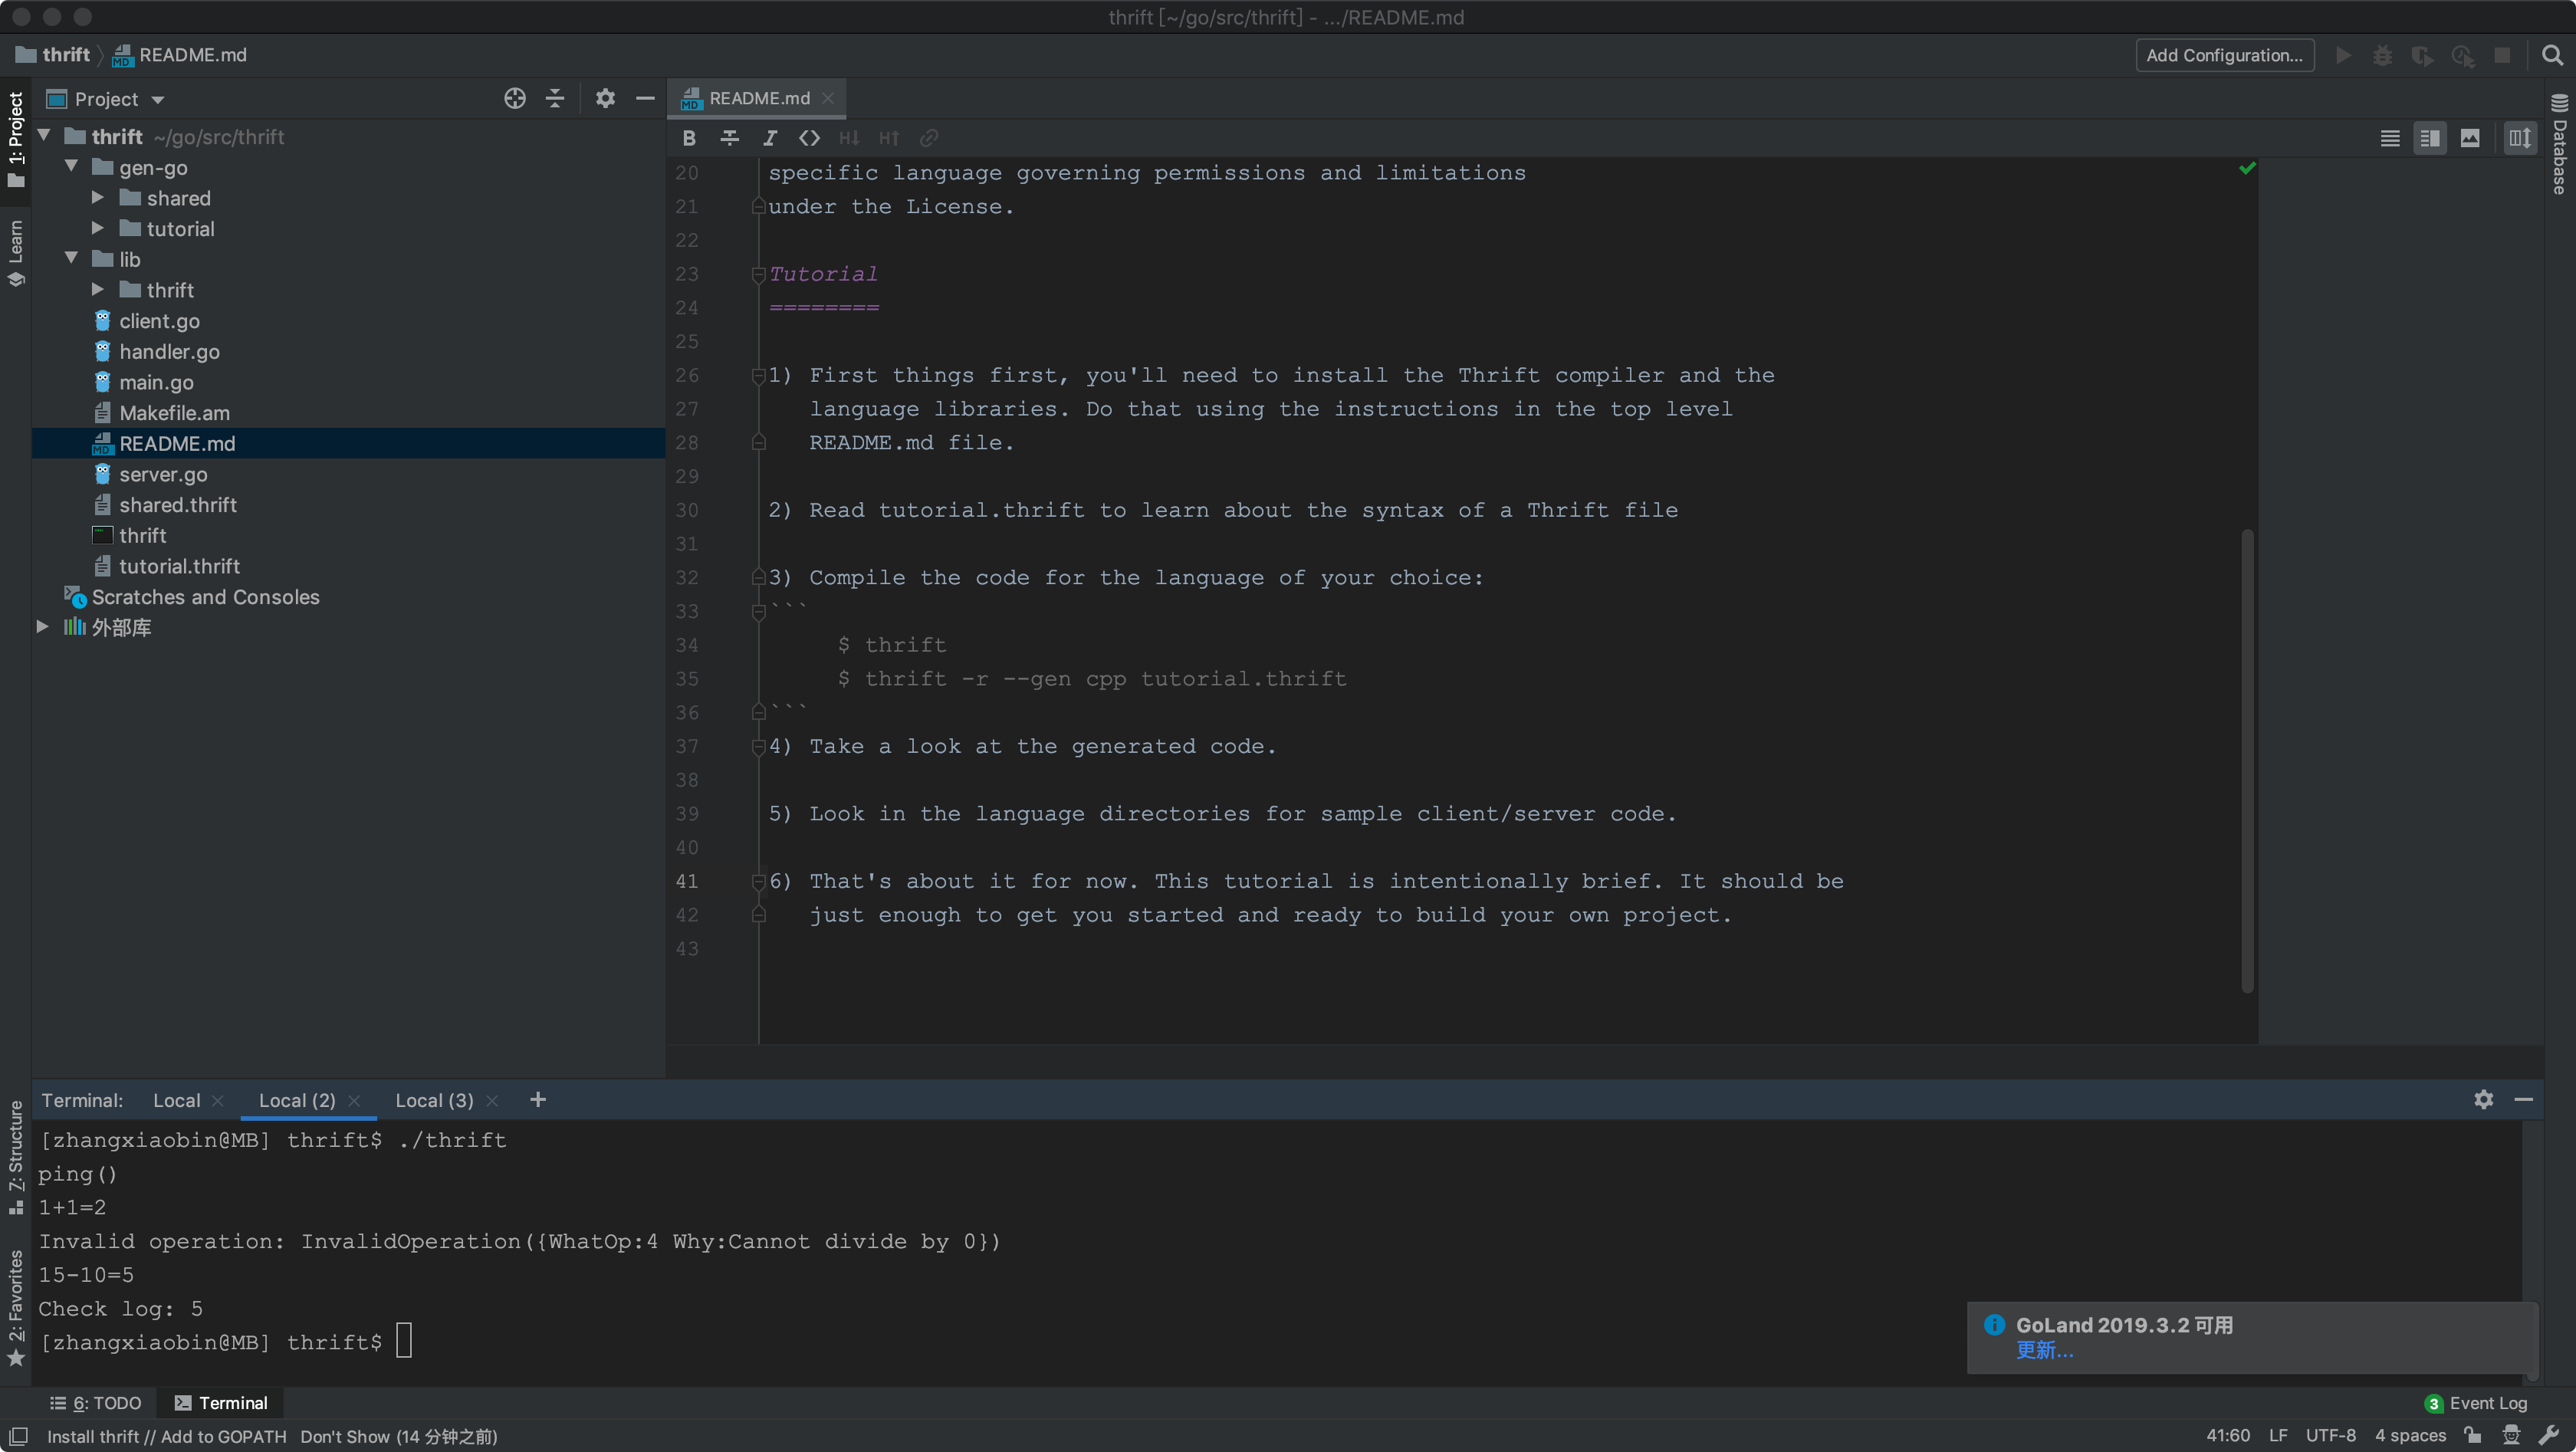Expand the 外部库 external libraries node
The image size is (2576, 1452).
tap(42, 627)
